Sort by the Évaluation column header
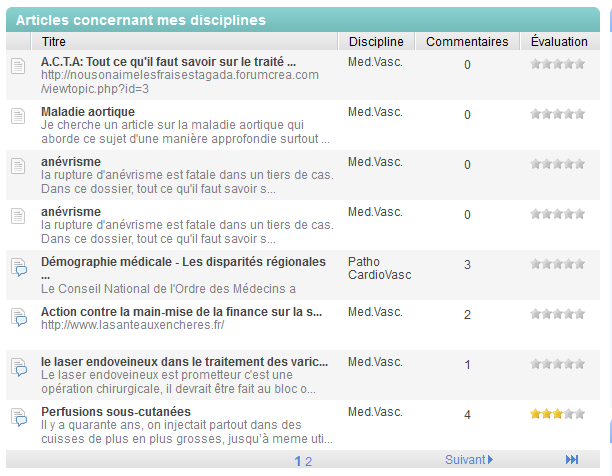This screenshot has width=612, height=476. (559, 42)
